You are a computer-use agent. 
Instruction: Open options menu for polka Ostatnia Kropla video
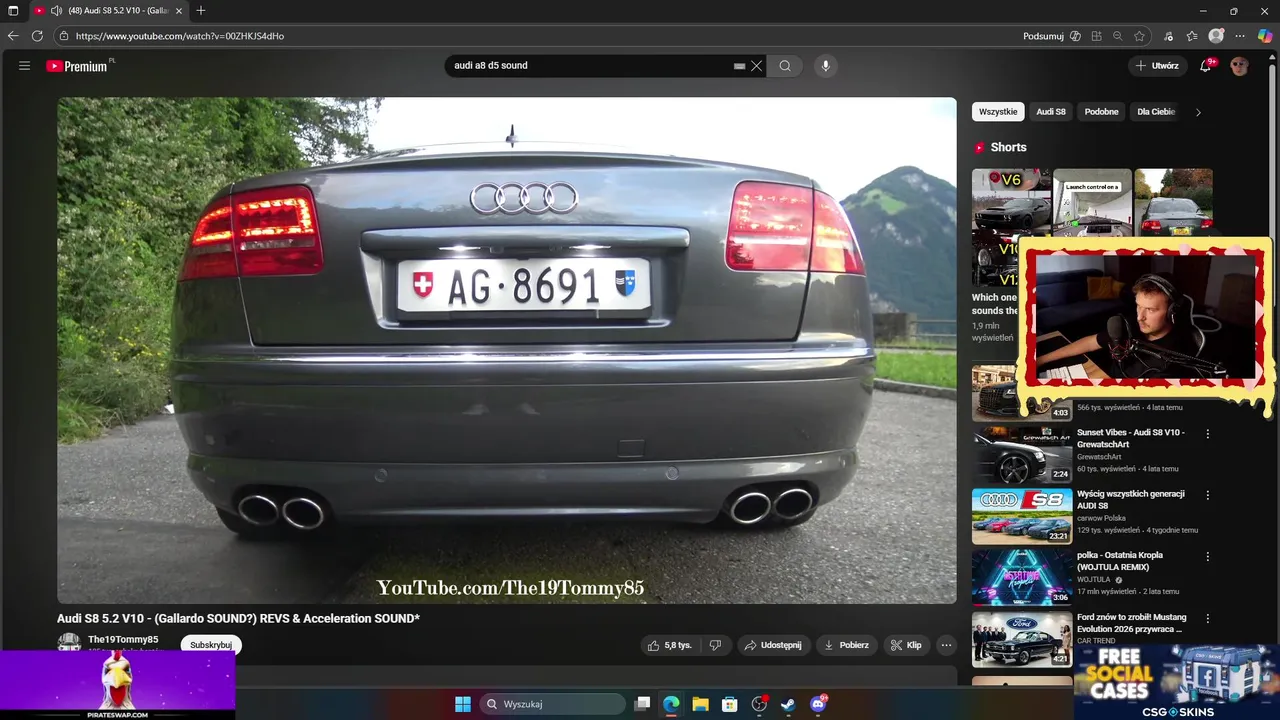[1207, 557]
